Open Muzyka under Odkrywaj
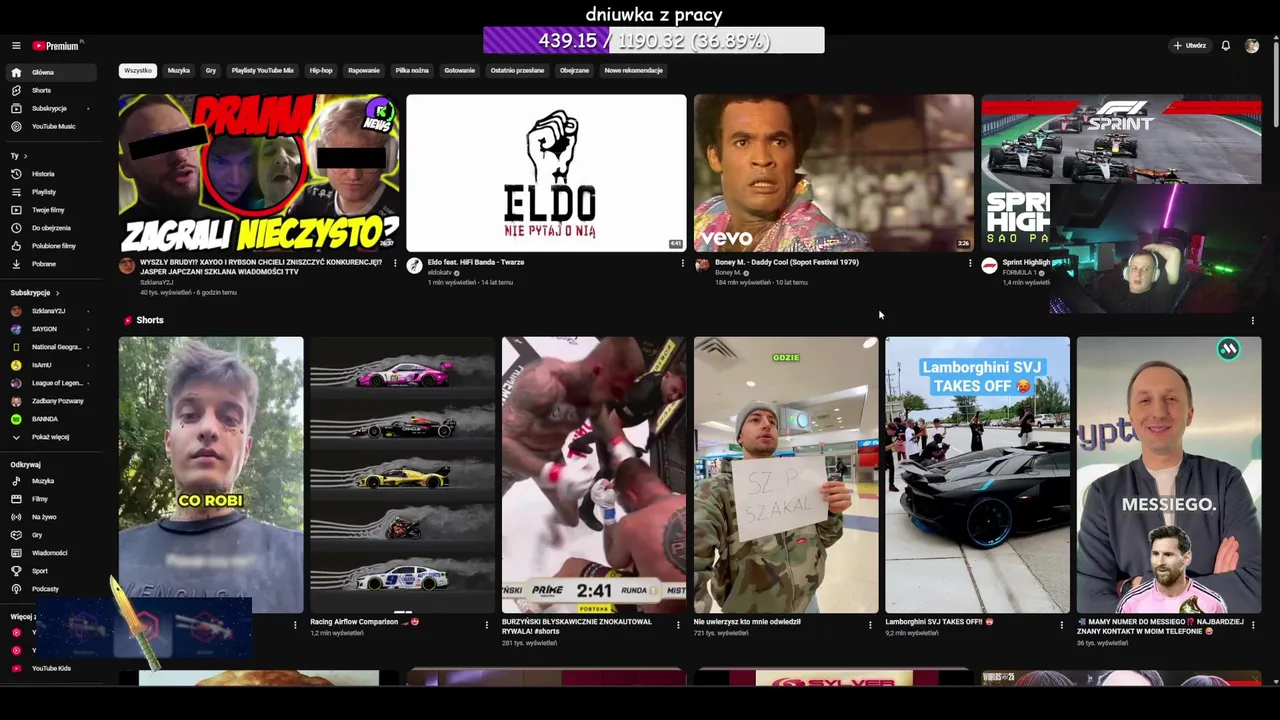The image size is (1280, 720). (x=52, y=481)
